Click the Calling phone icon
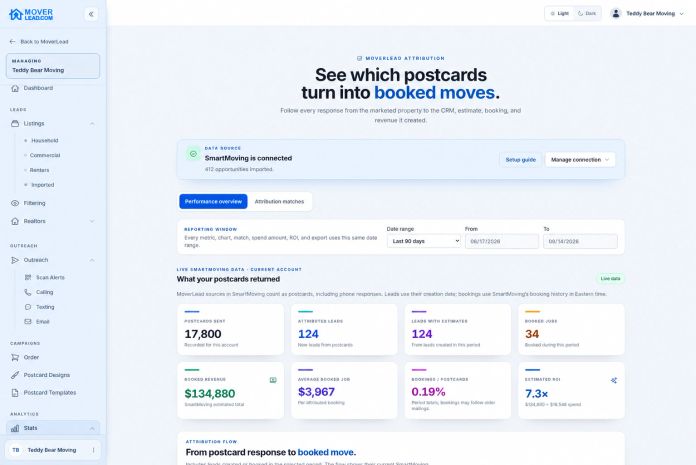This screenshot has height=465, width=696. tap(28, 292)
